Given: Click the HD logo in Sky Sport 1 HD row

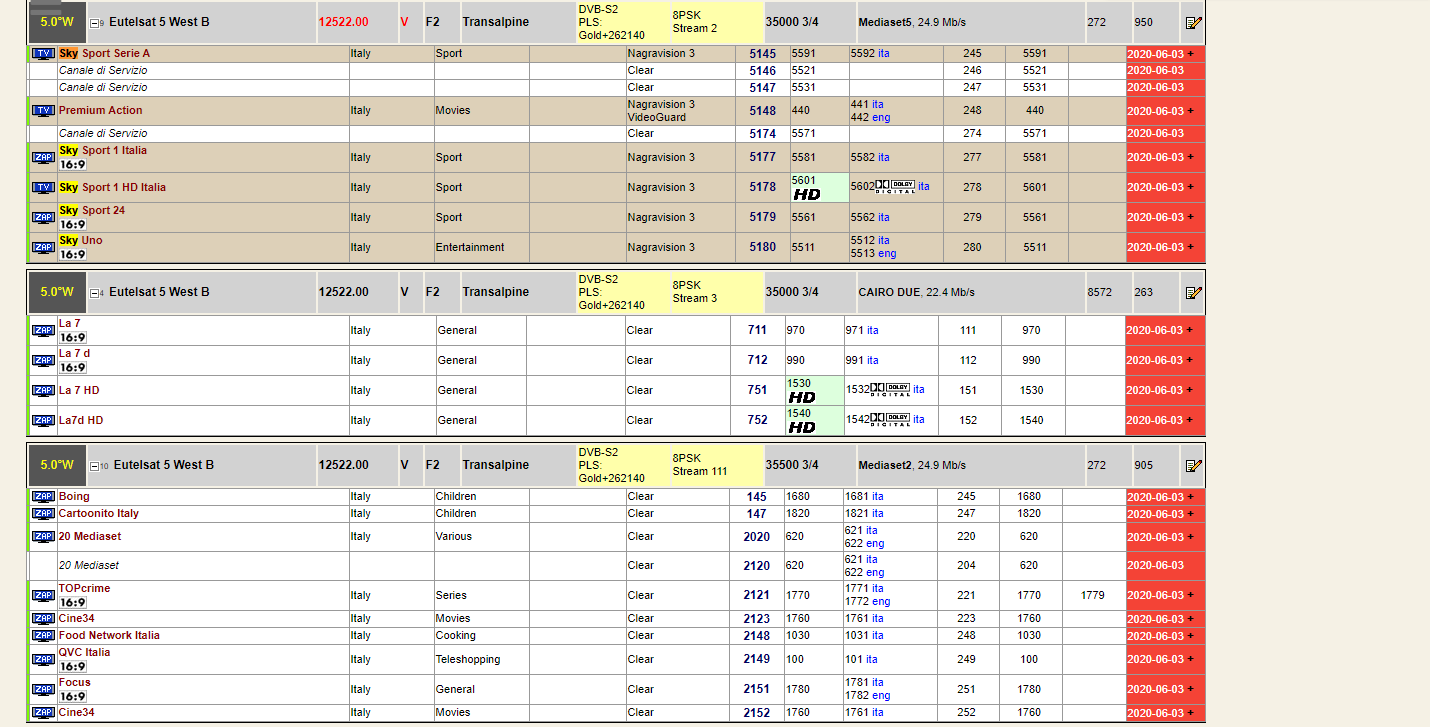Looking at the screenshot, I should (806, 194).
